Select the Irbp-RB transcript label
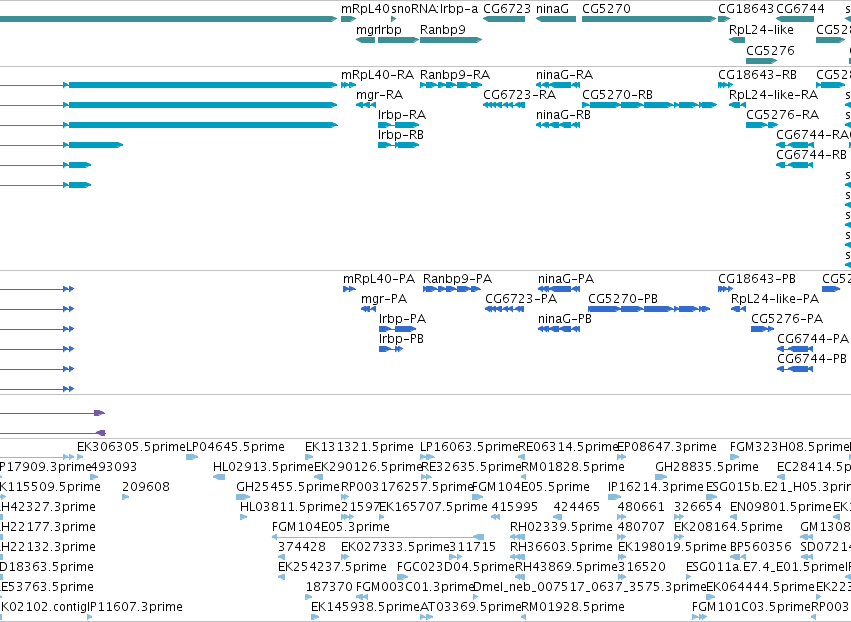Screen dimensions: 851x622 [x=401, y=135]
